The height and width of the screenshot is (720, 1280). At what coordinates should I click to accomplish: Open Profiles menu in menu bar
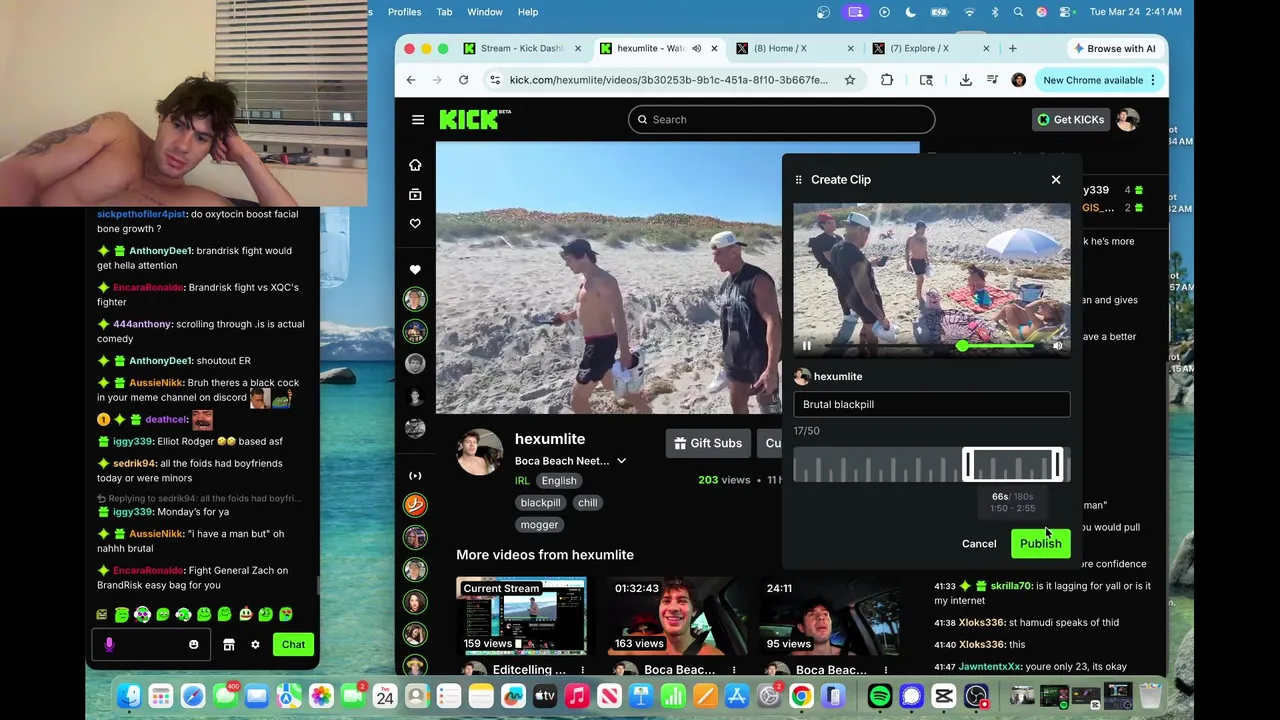[x=404, y=12]
